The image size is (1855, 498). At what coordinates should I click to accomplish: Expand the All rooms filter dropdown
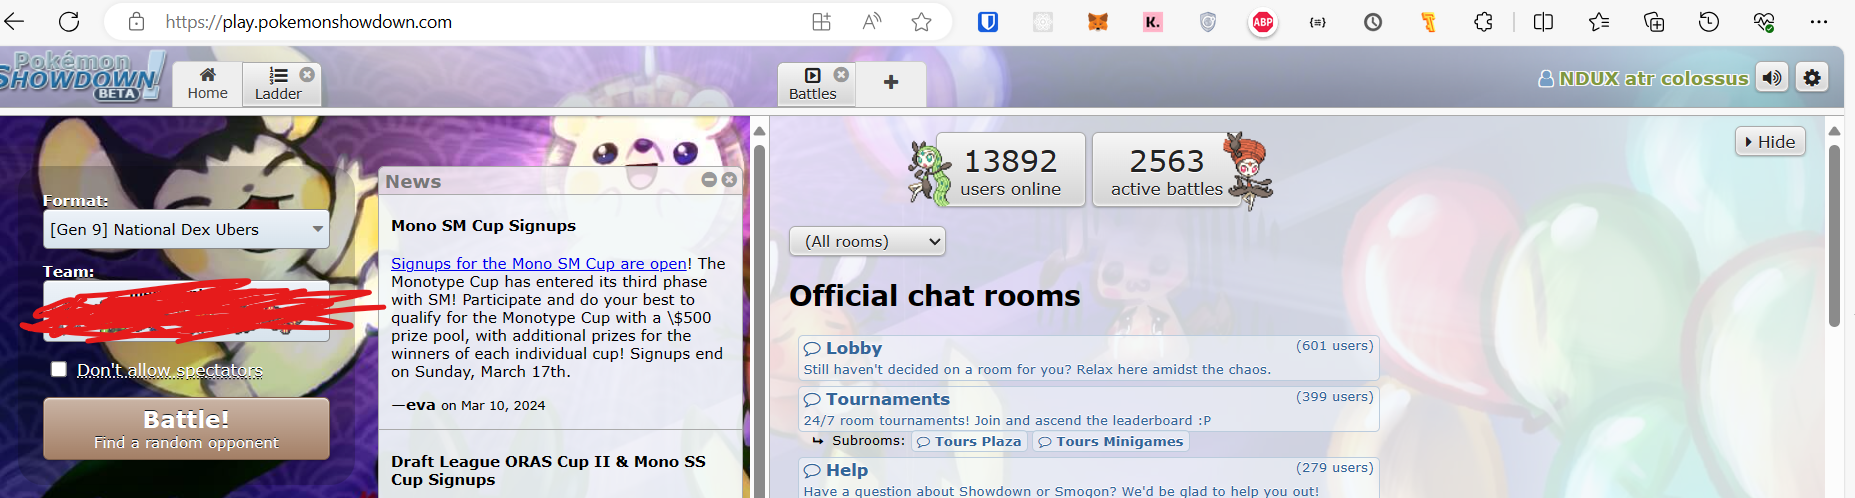[x=867, y=241]
